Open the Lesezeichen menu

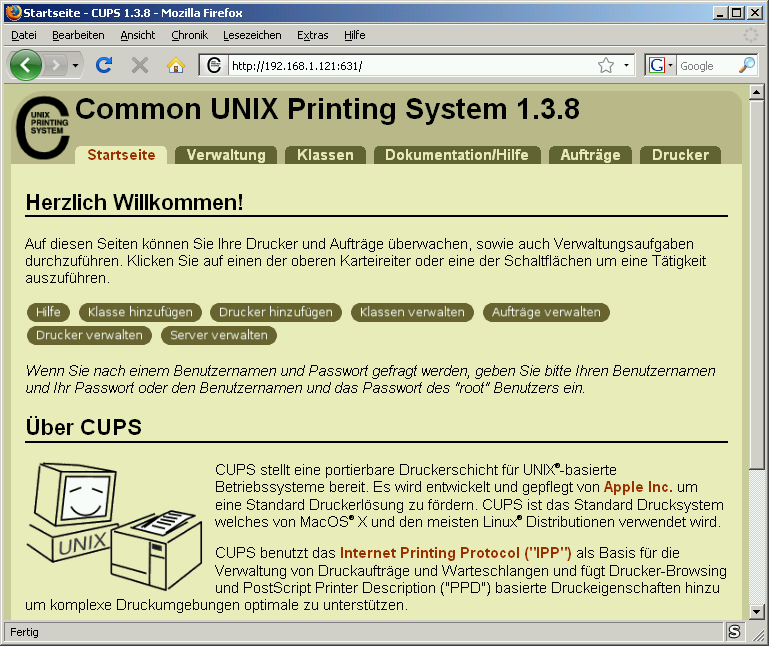click(x=252, y=35)
